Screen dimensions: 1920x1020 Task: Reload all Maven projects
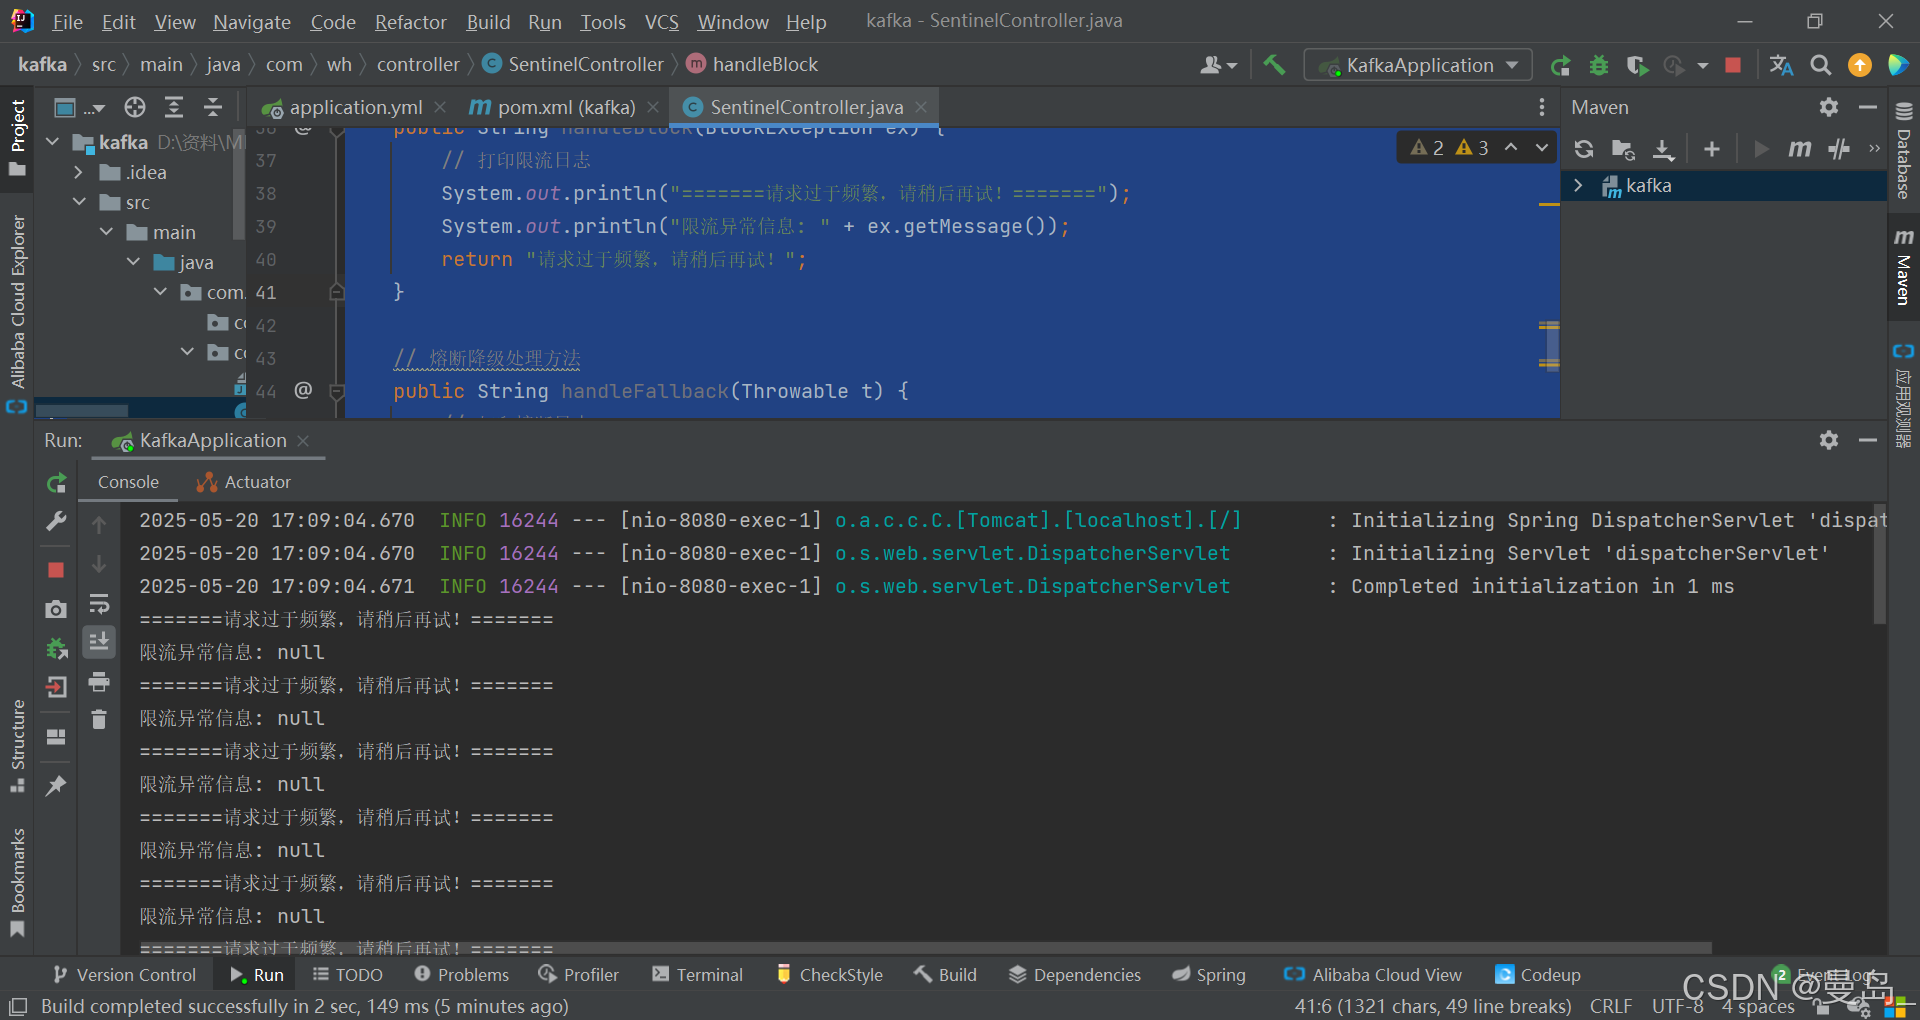[1584, 149]
